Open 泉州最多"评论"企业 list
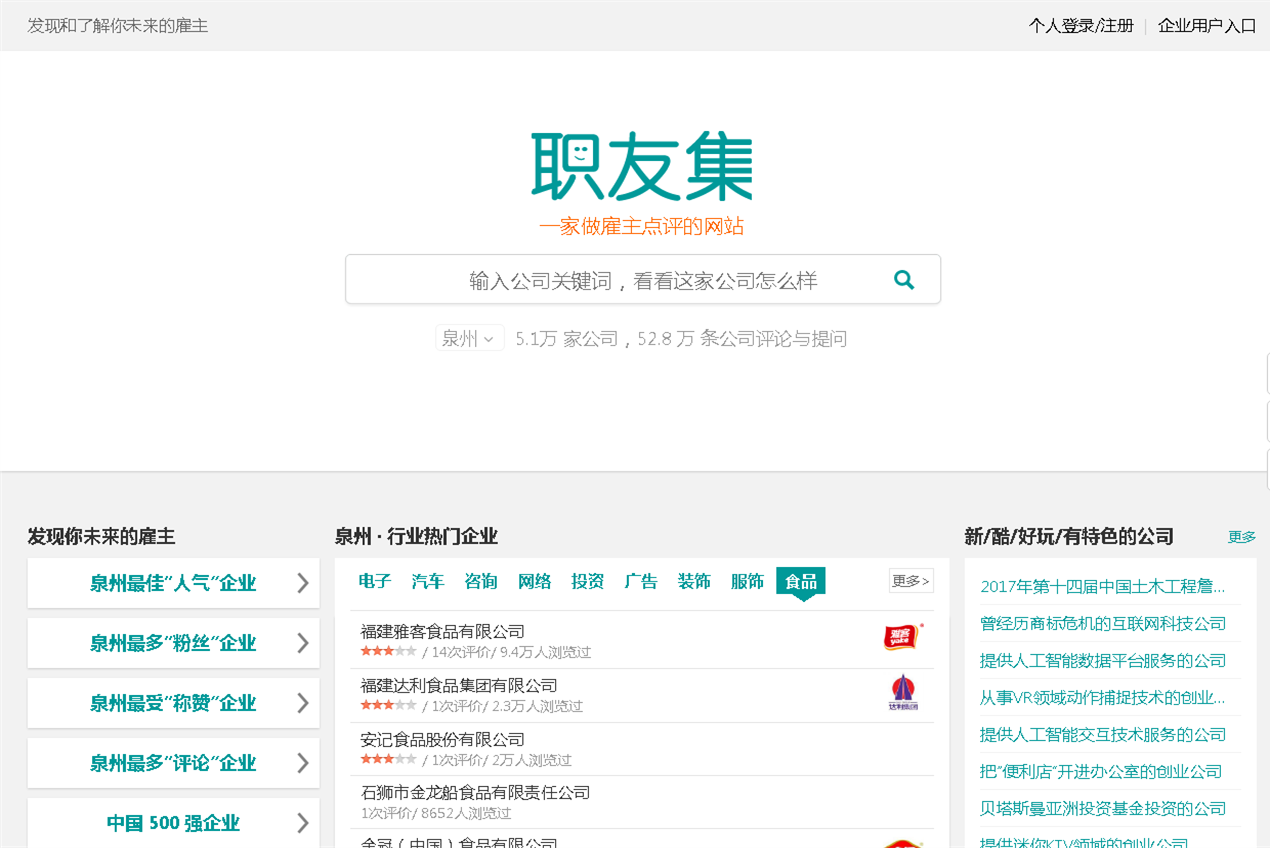1270x848 pixels. tap(173, 763)
